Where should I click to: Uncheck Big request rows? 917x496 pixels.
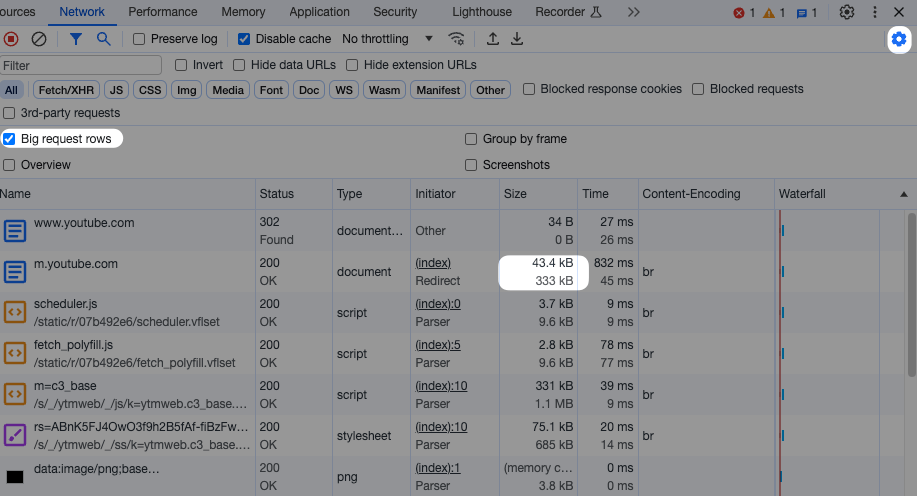9,139
